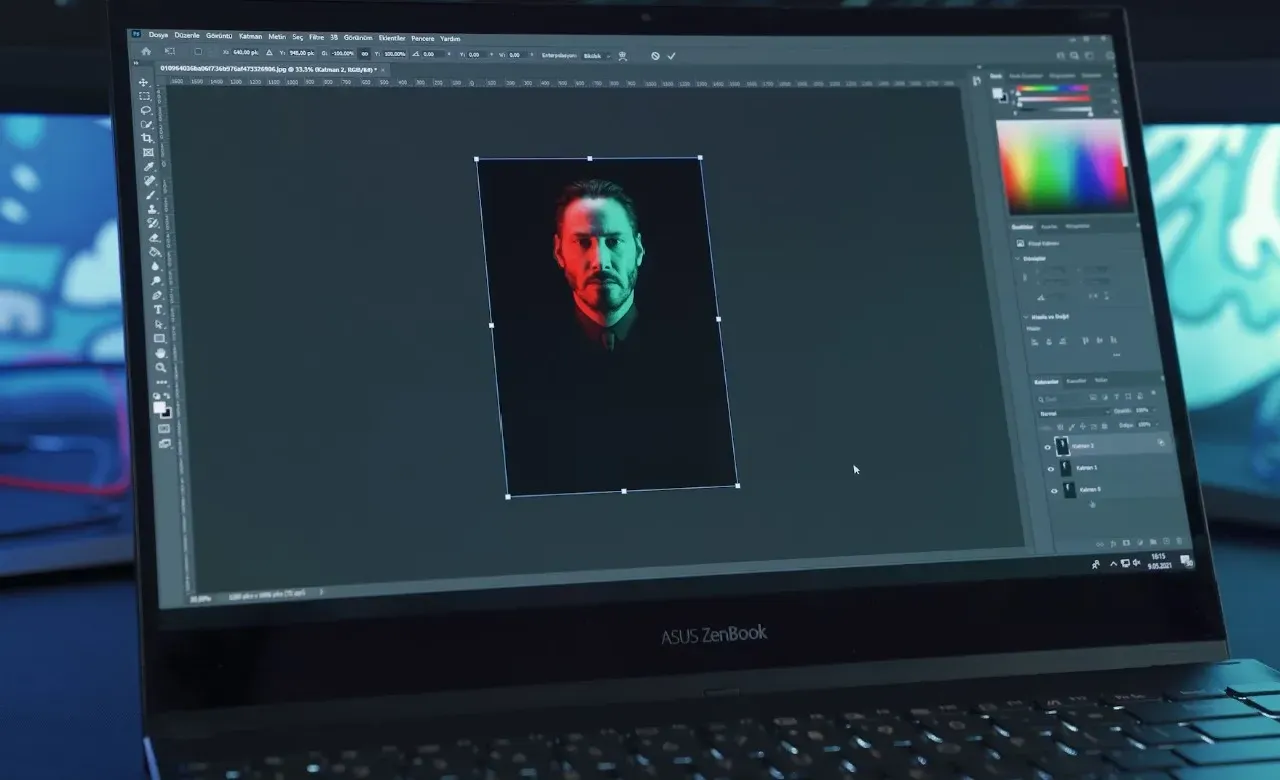Close the open document tab
1280x780 pixels.
383,69
